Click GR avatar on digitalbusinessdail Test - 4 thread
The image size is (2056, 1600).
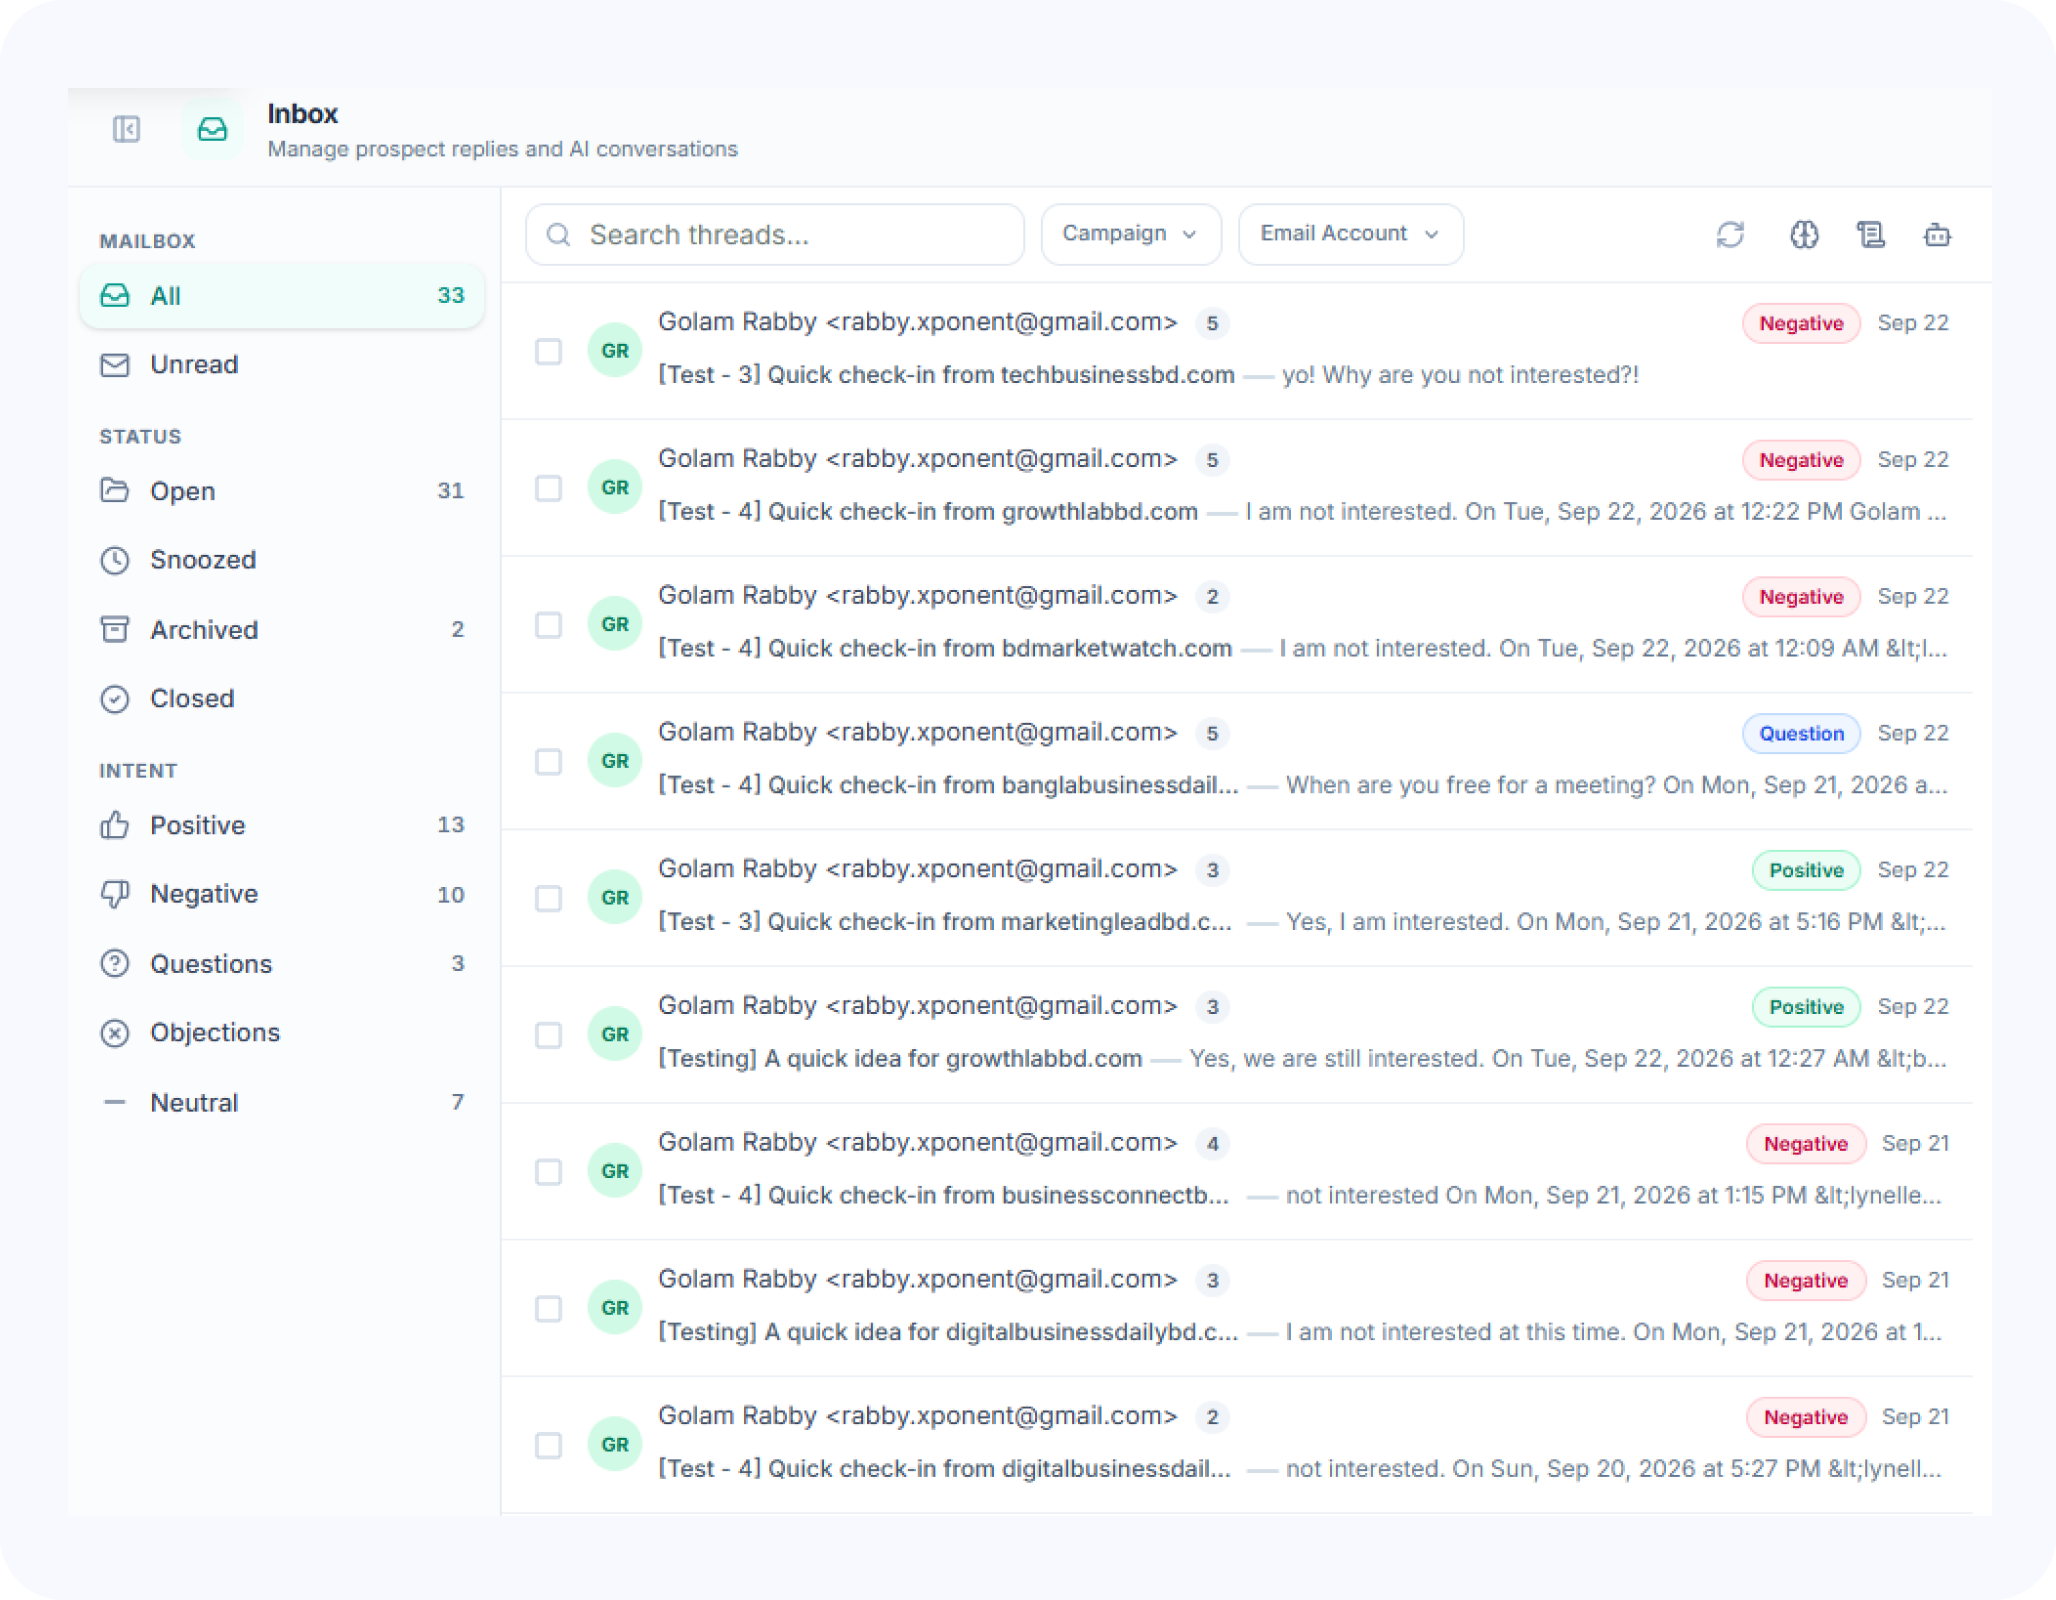615,1445
